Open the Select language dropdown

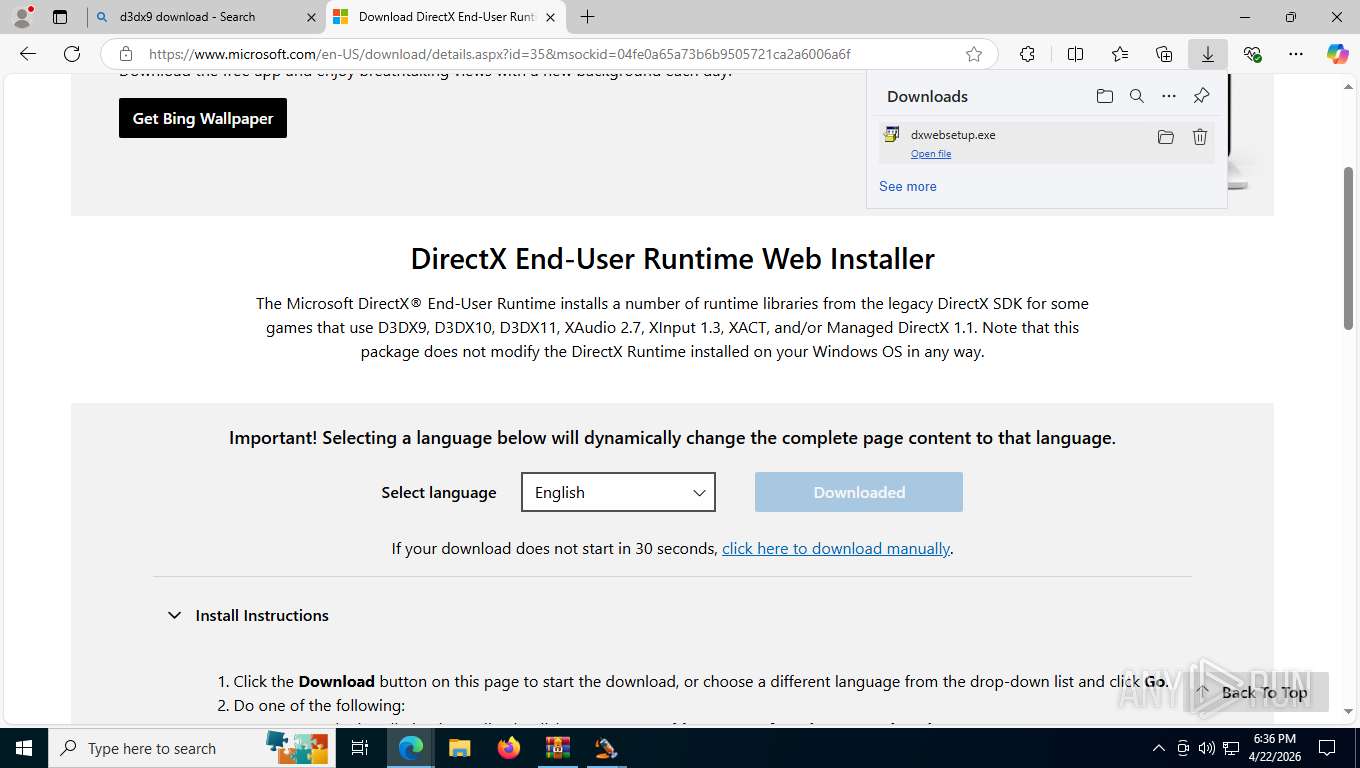tap(618, 492)
